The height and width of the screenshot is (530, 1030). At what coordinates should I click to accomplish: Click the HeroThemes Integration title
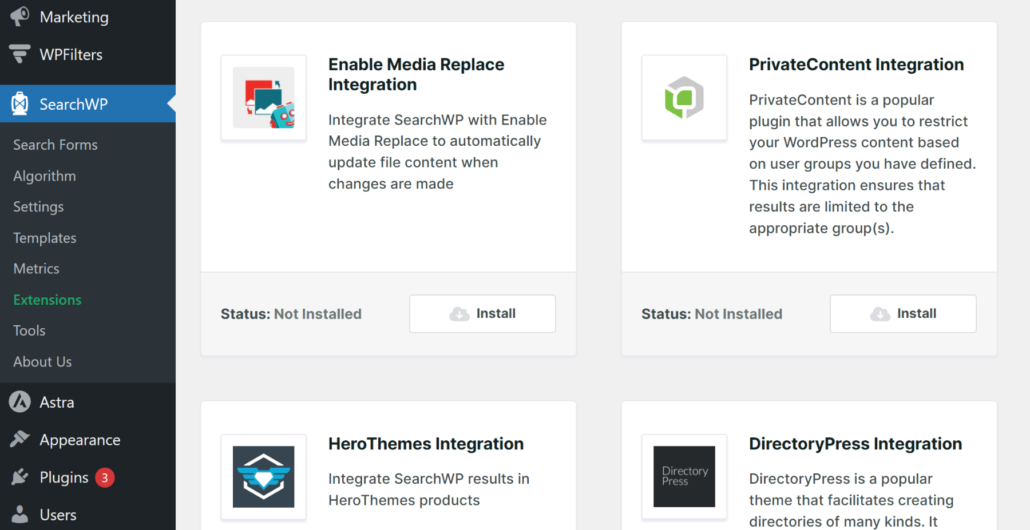coord(426,444)
